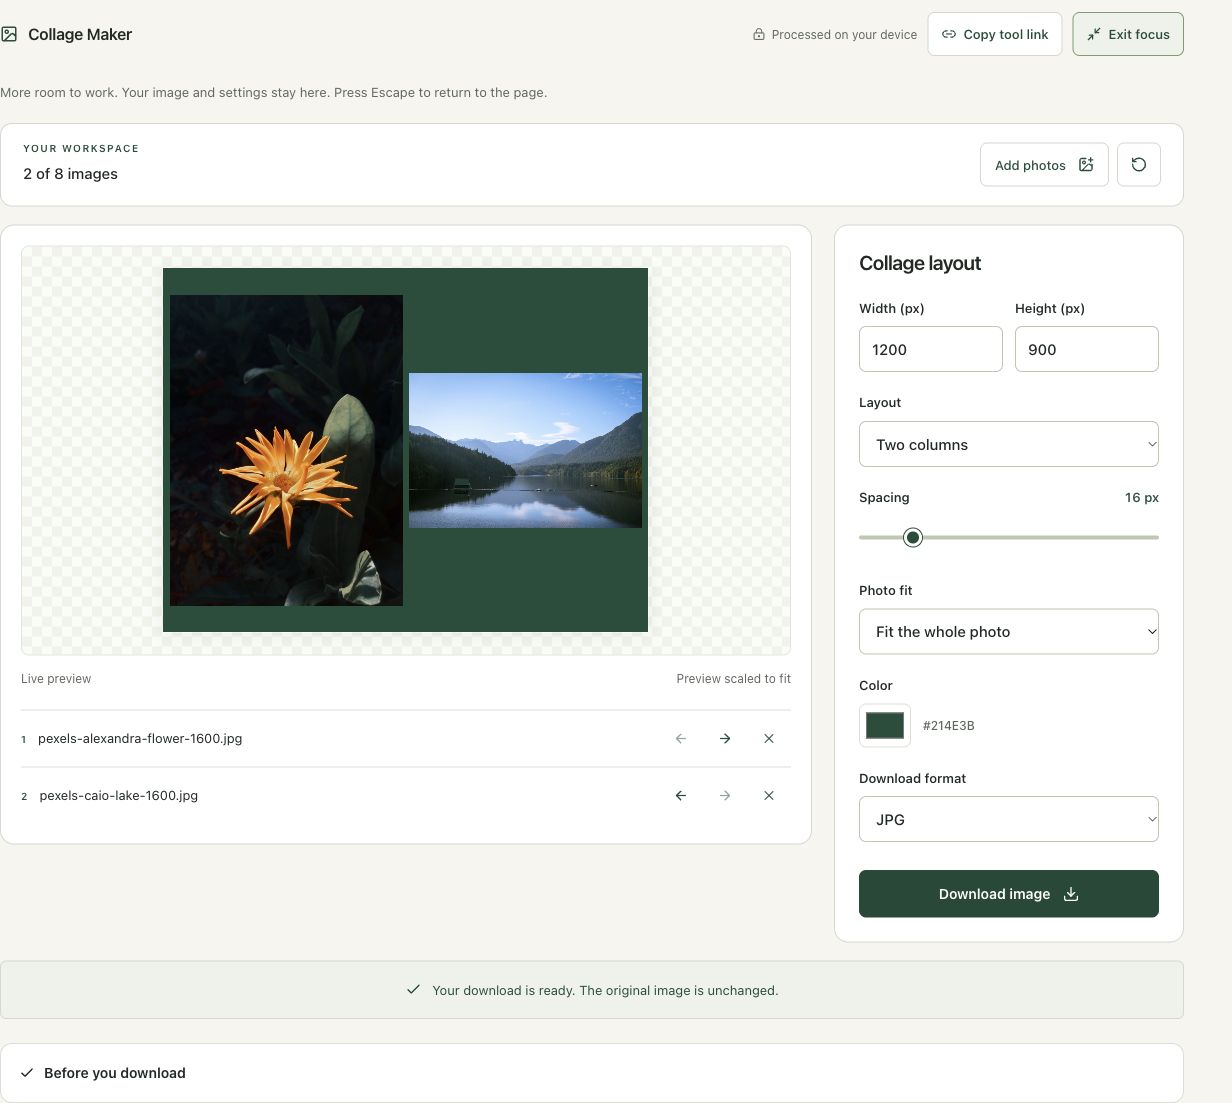Click the lock icon beside Processed on your device
Screen dimensions: 1232x1103
(759, 34)
